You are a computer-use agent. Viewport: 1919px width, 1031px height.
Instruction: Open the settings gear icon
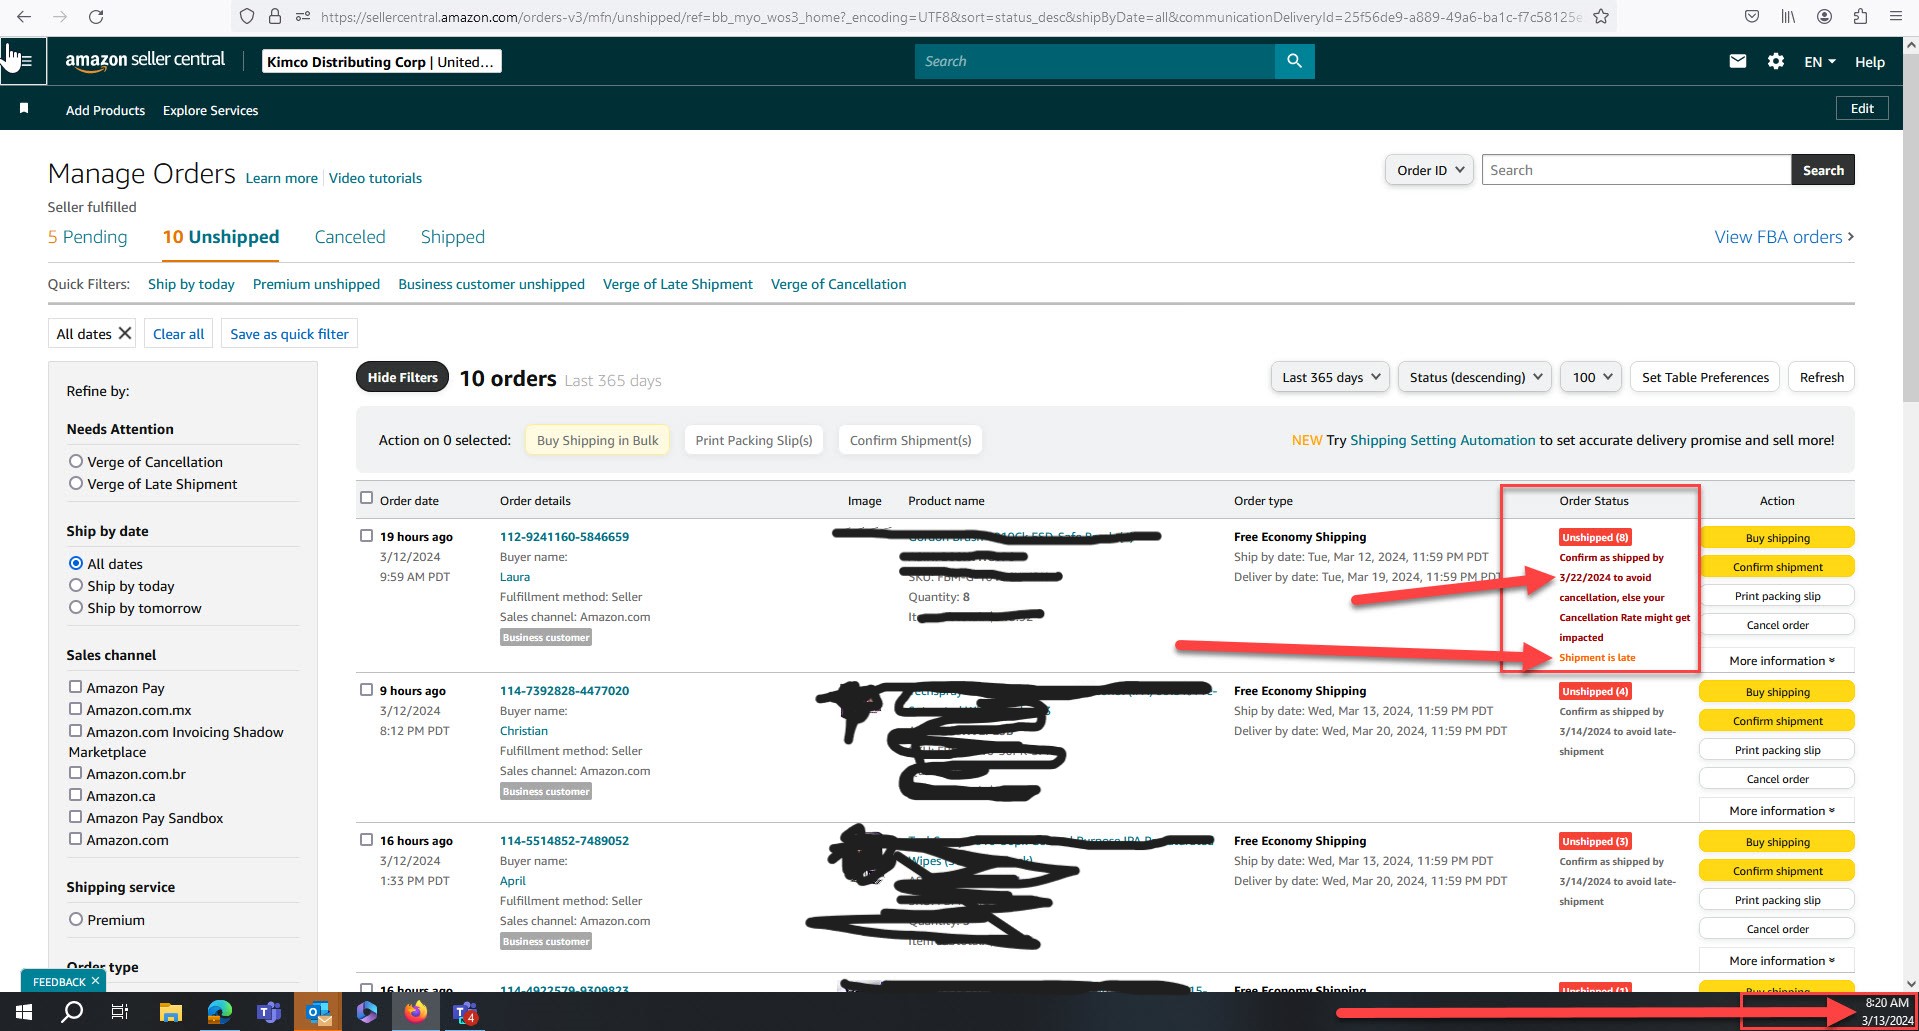click(x=1776, y=61)
